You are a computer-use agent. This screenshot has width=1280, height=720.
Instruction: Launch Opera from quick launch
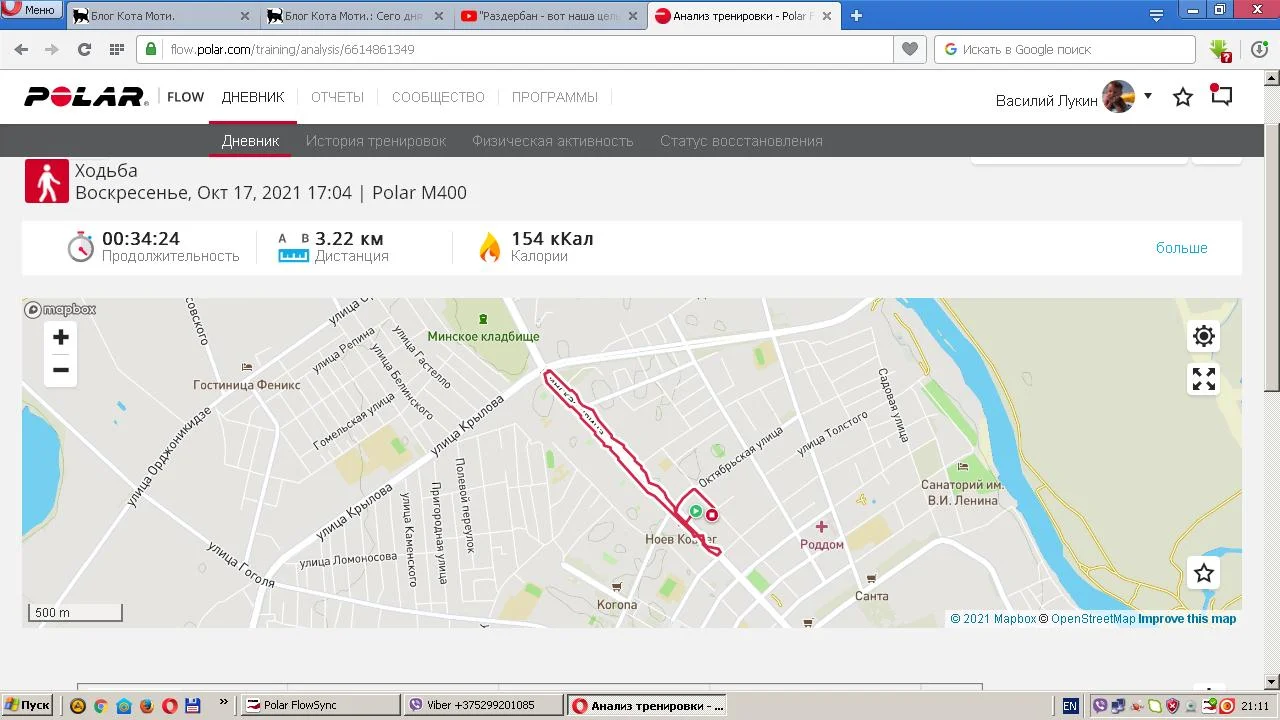point(170,705)
